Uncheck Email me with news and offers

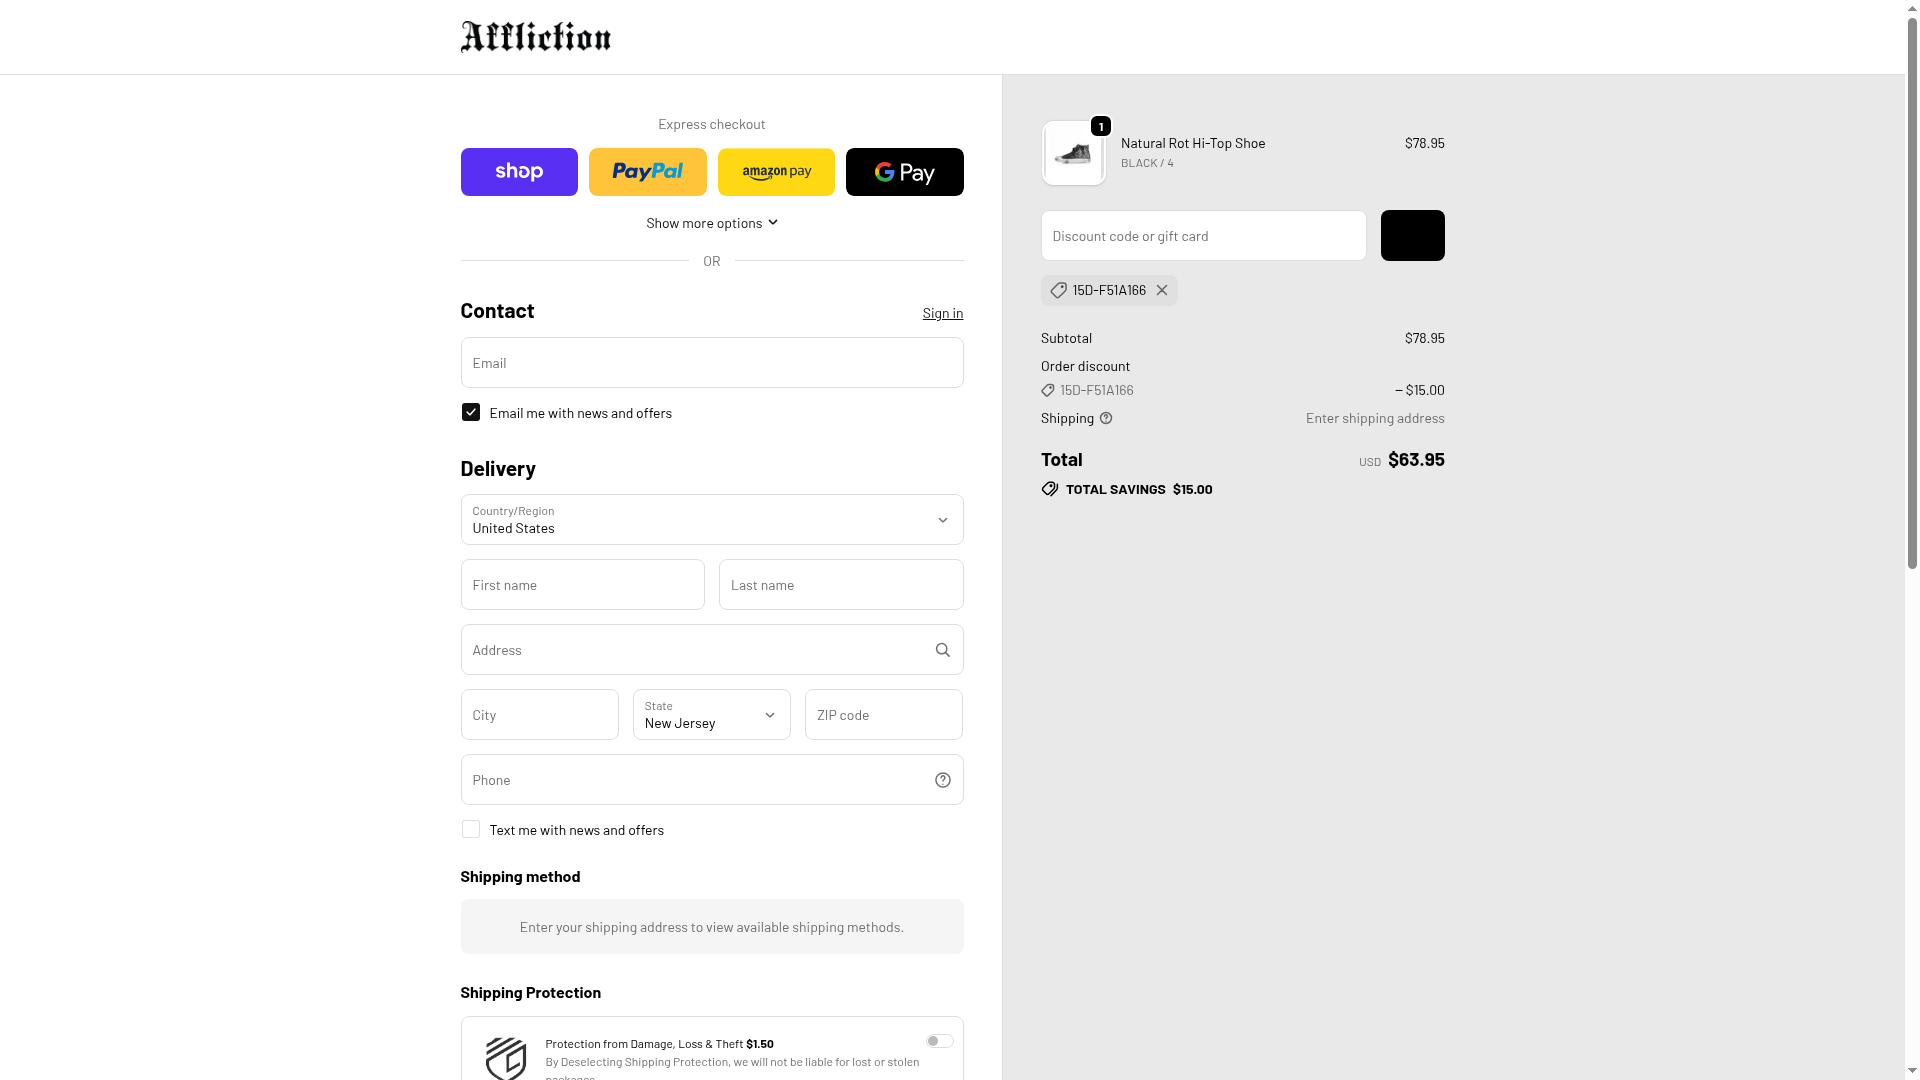471,412
